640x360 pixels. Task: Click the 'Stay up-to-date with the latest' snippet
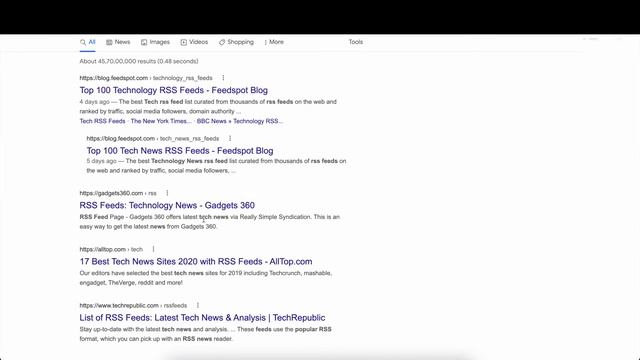pyautogui.click(x=205, y=334)
